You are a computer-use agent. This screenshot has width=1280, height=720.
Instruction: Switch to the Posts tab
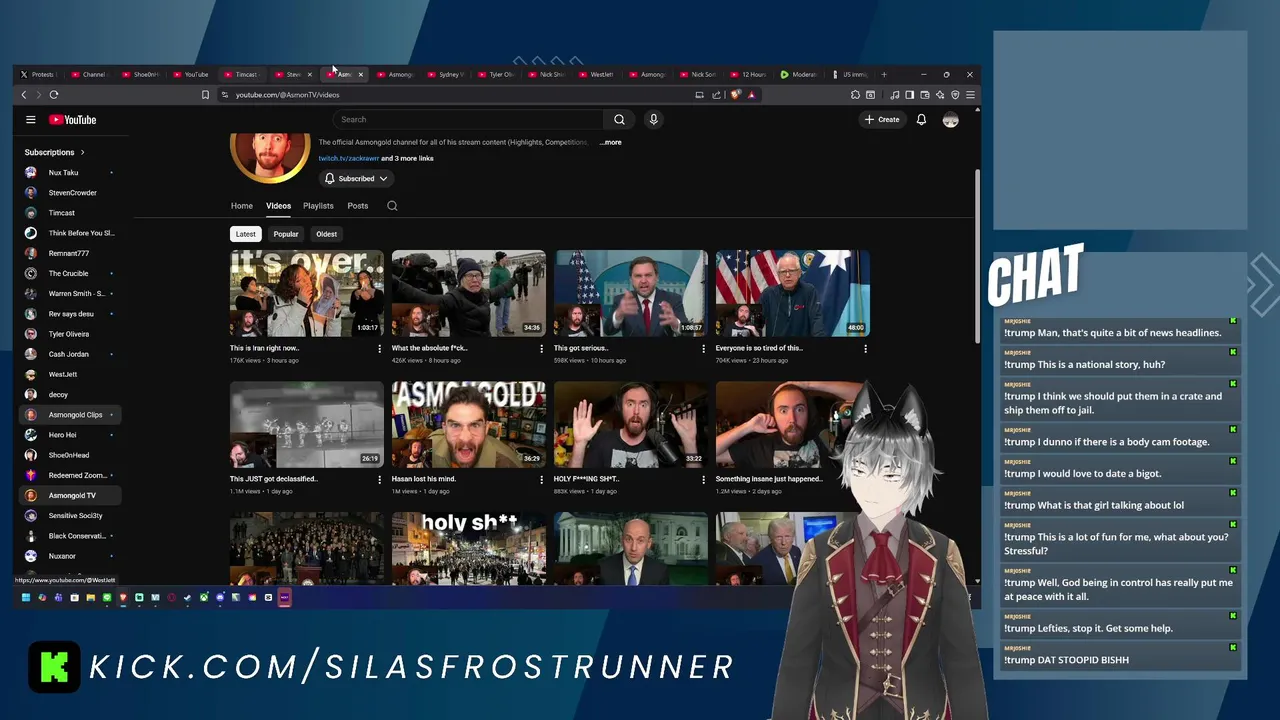tap(357, 206)
